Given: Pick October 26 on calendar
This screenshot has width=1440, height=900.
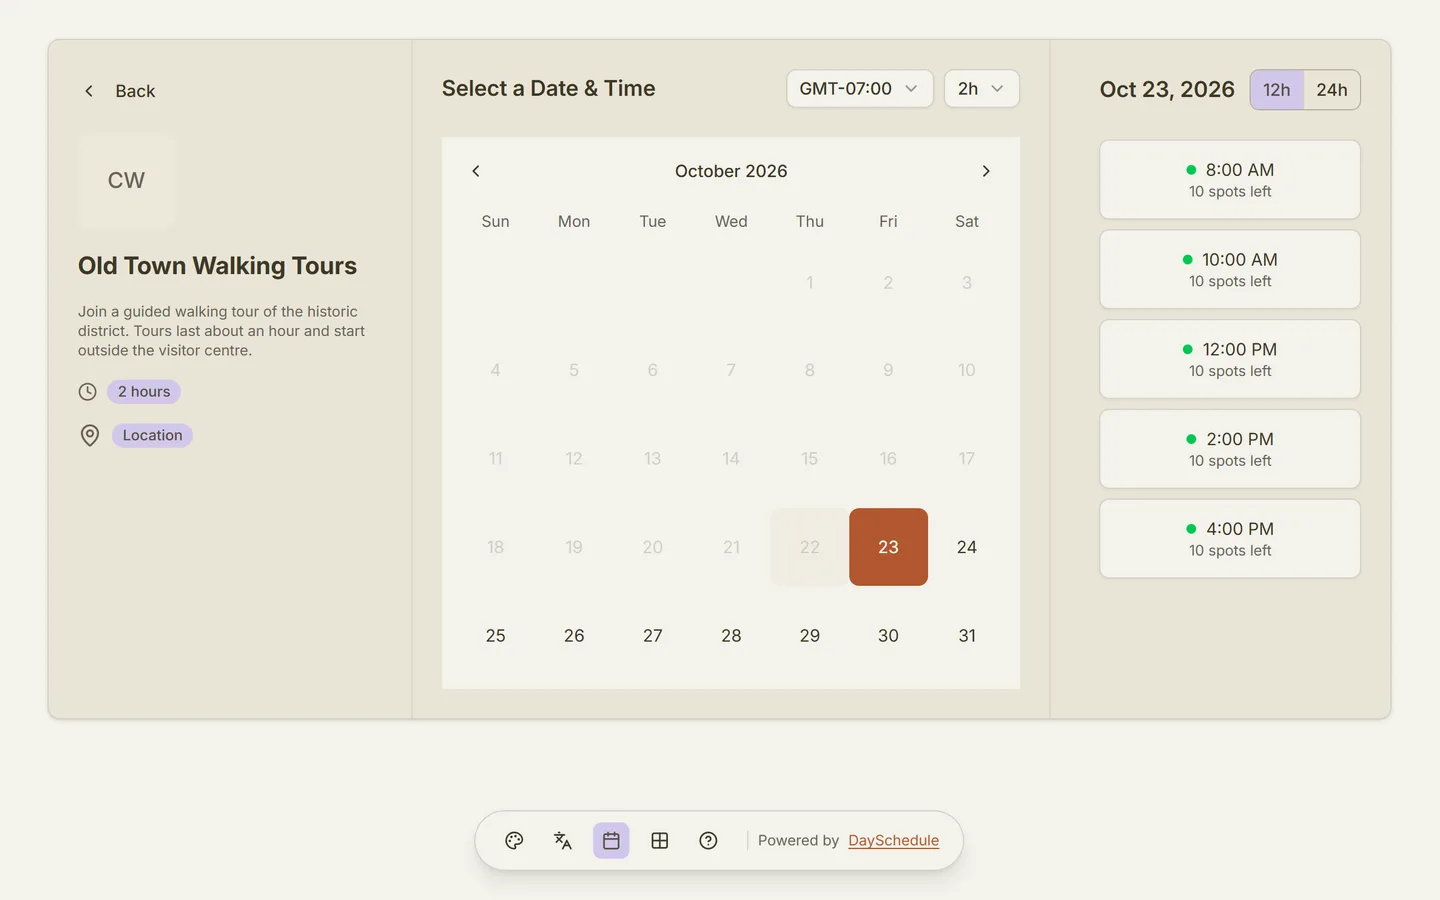Looking at the screenshot, I should [x=574, y=636].
